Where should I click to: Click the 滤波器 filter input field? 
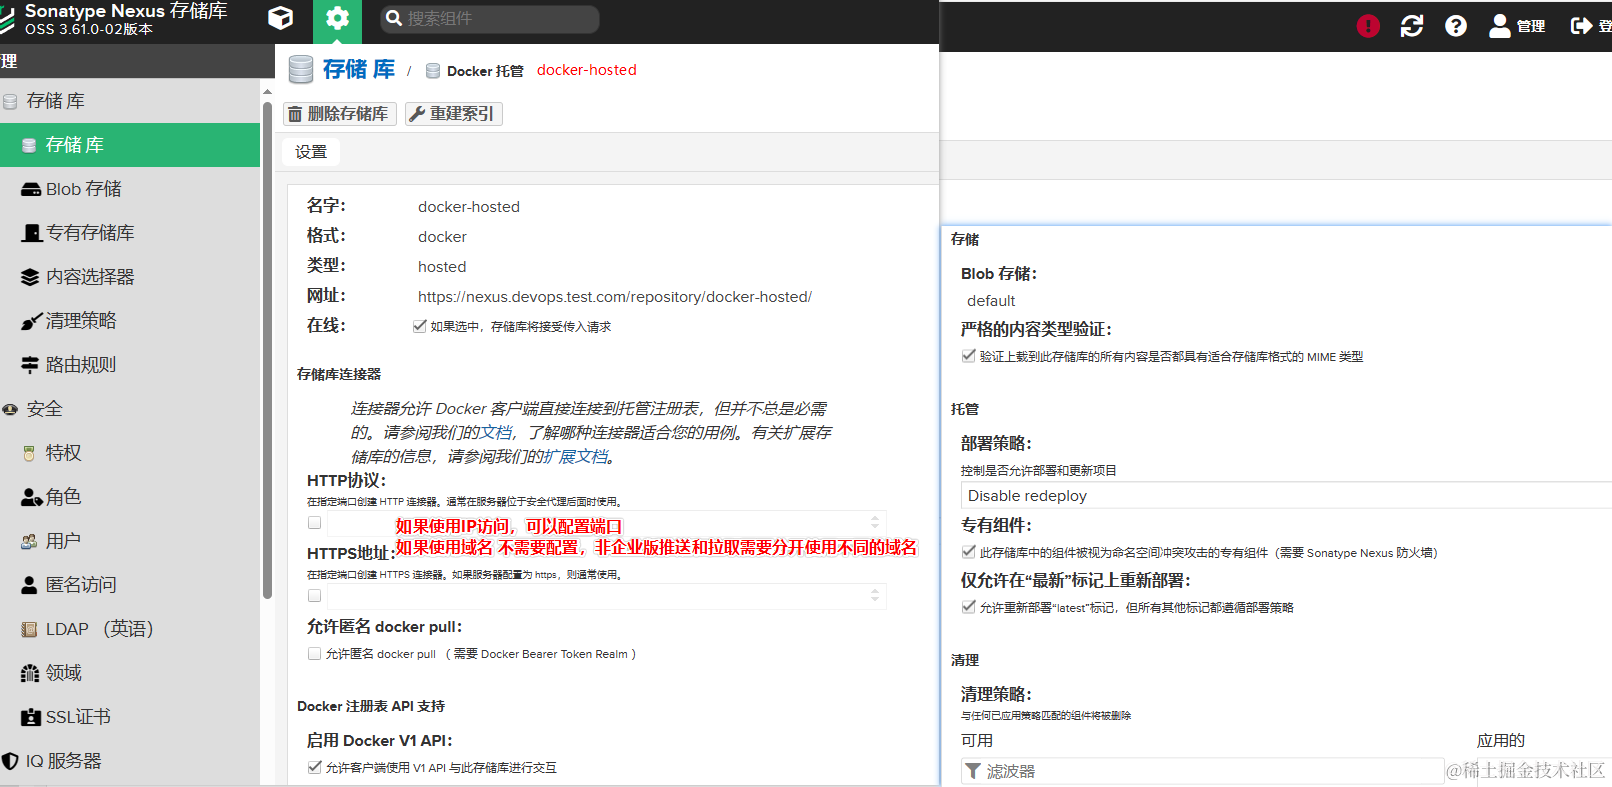point(1203,771)
